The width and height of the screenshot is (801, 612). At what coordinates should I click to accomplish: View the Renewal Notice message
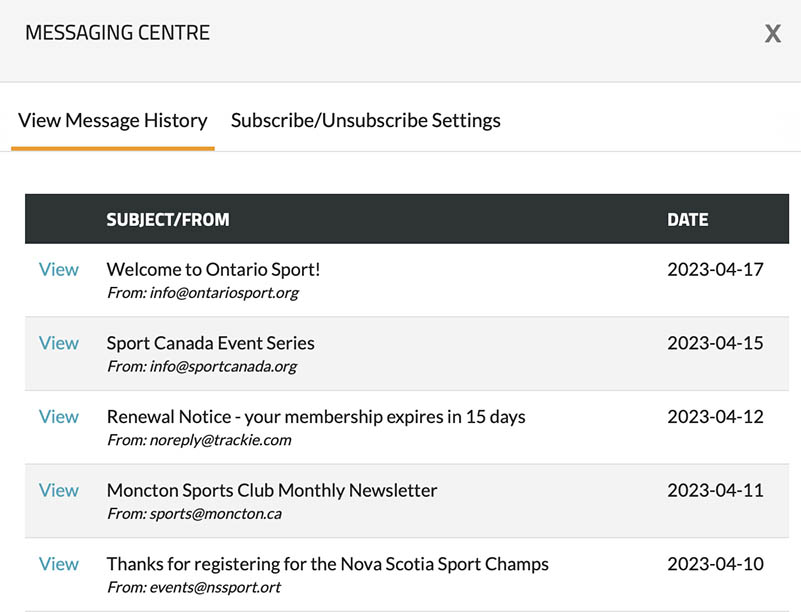(x=58, y=417)
